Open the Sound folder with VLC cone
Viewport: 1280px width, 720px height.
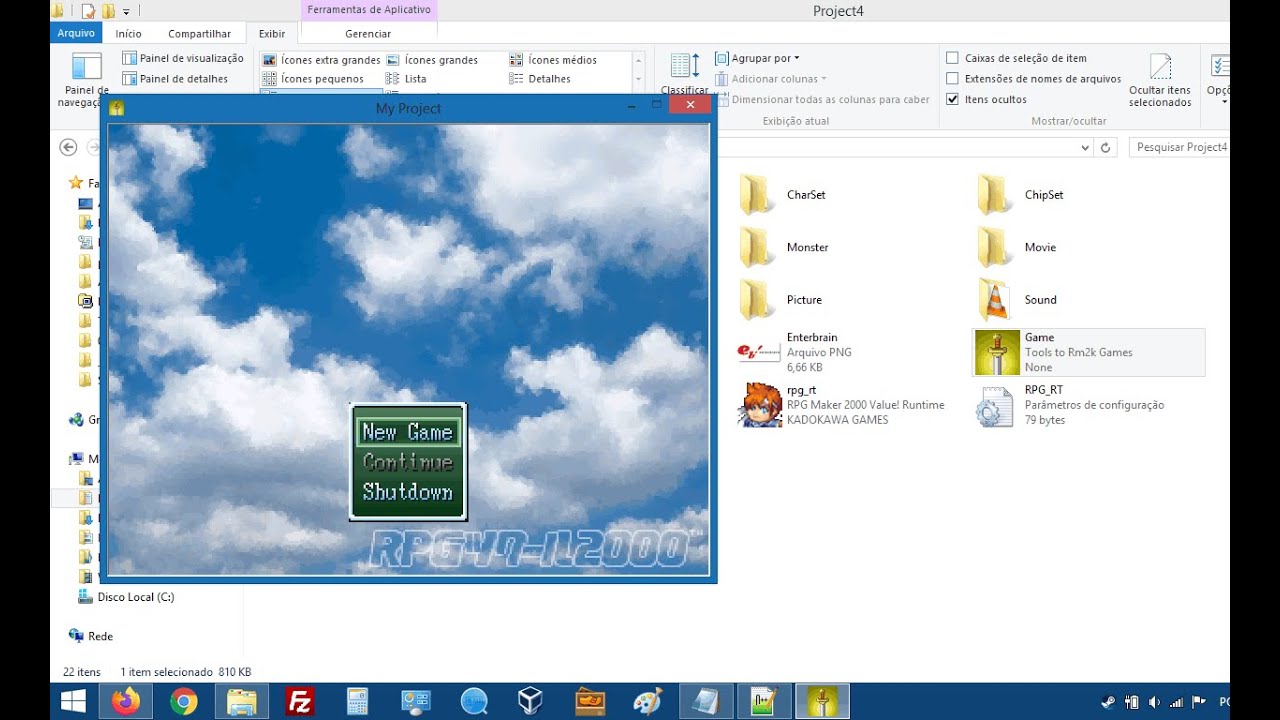(x=995, y=299)
